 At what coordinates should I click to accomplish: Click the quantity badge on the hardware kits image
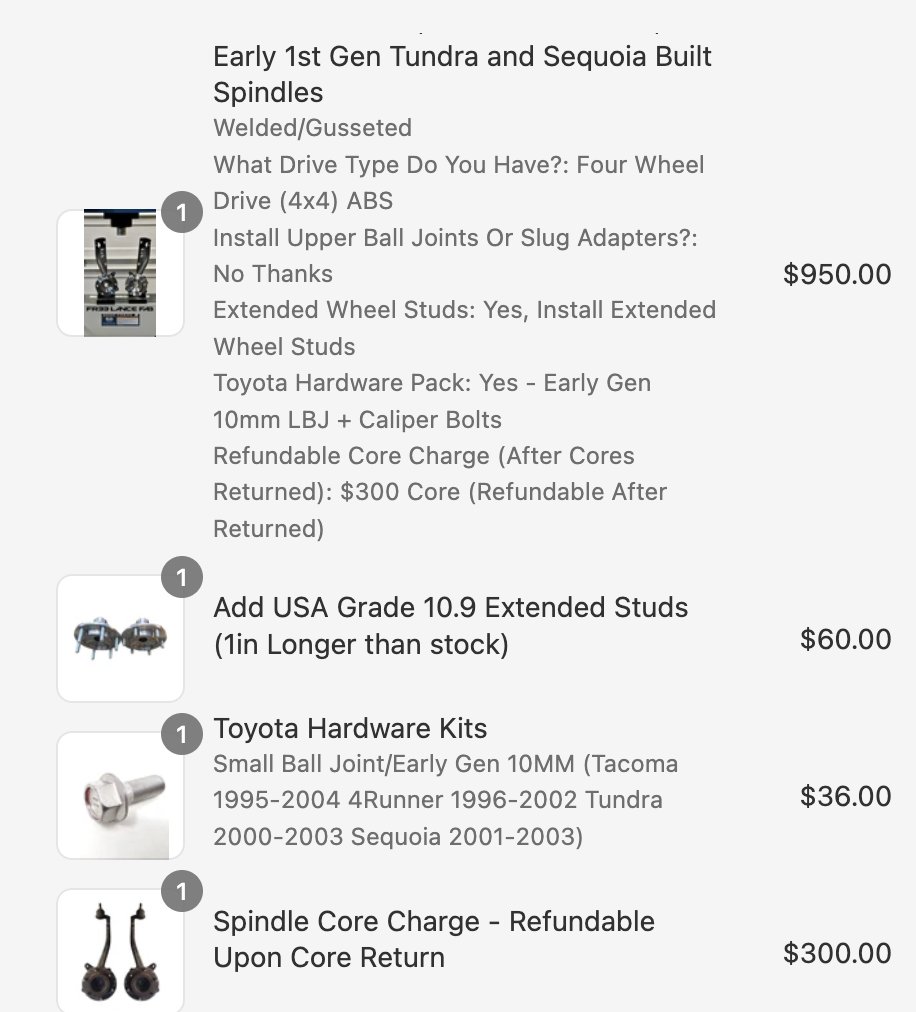[x=182, y=734]
